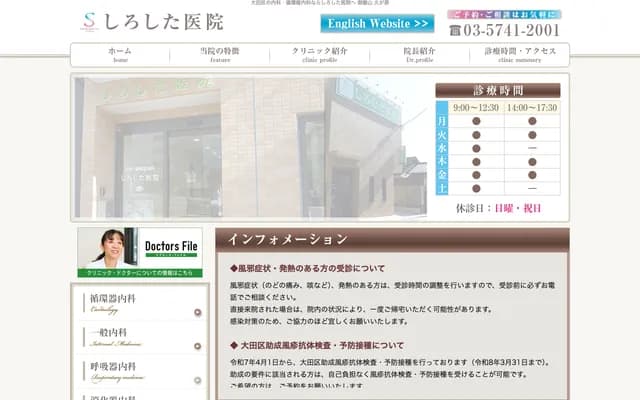This screenshot has width=640, height=400.
Task: Click the telephone icon next to the phone number
Action: pyautogui.click(x=455, y=31)
